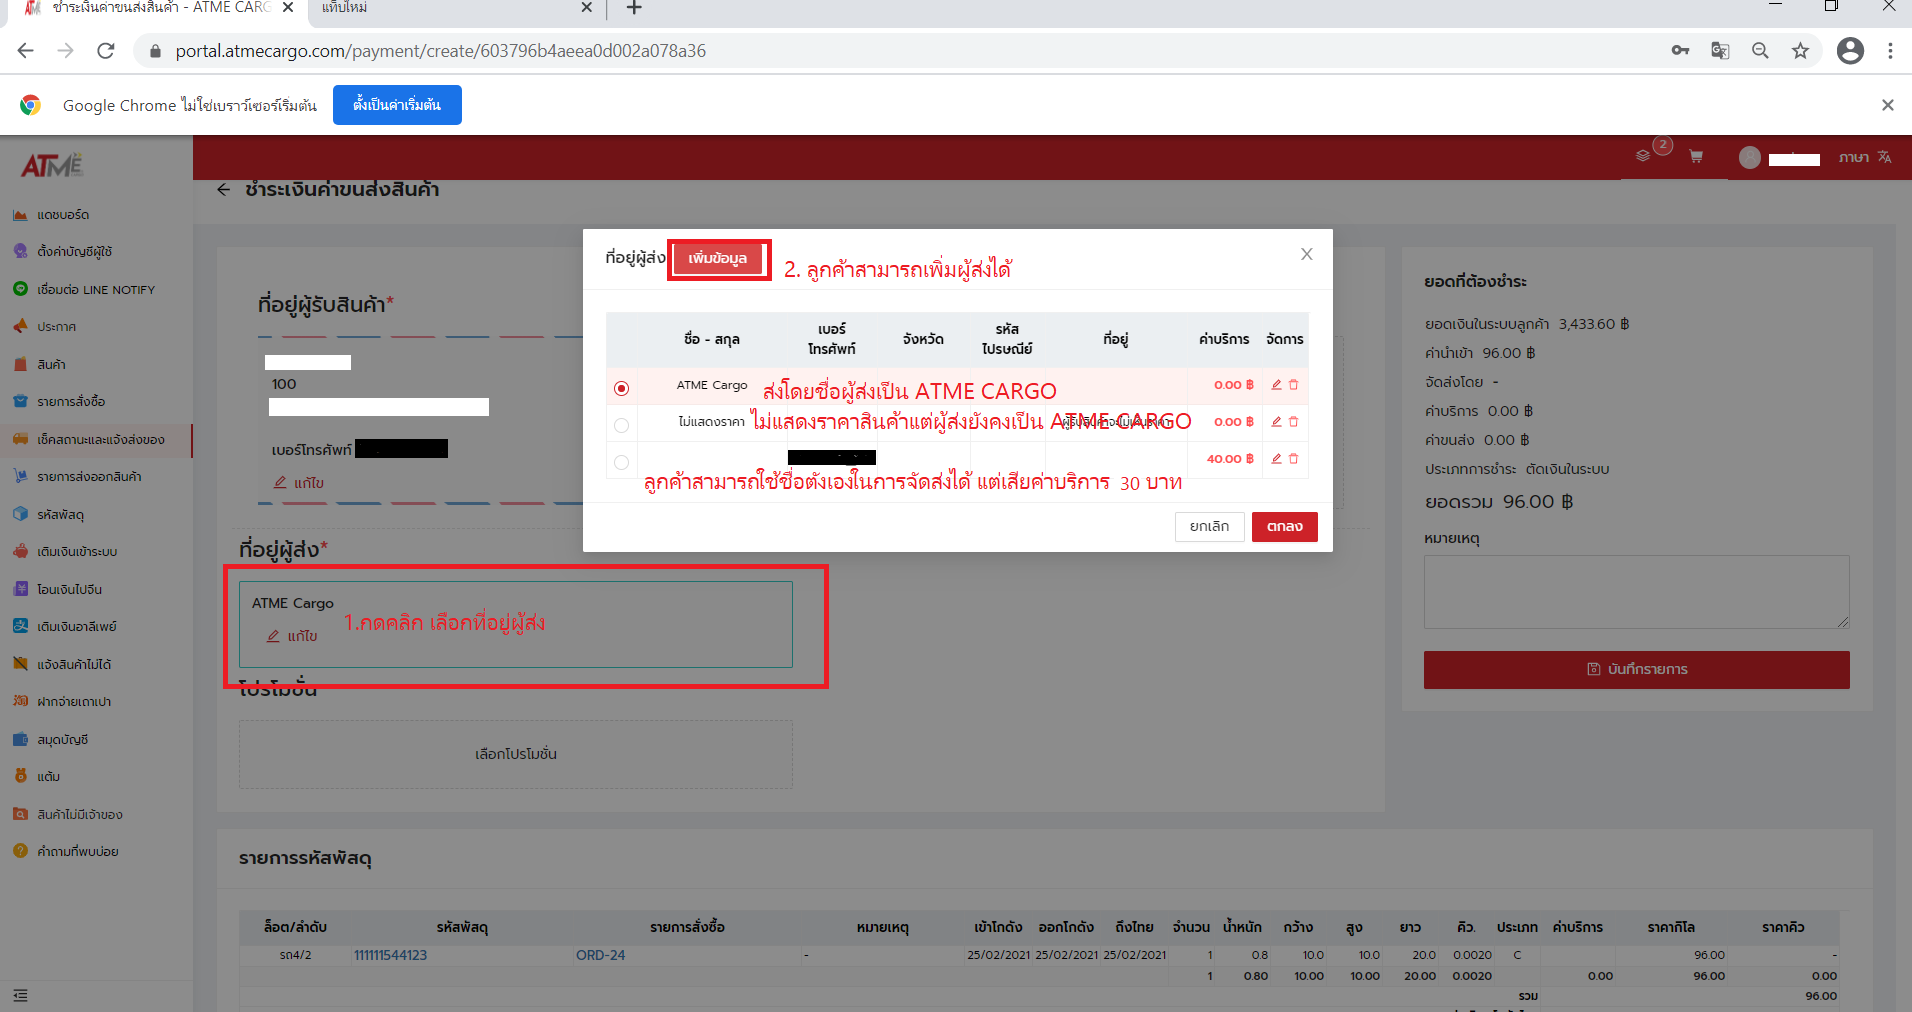Open notifications via the stacked layers icon
The height and width of the screenshot is (1012, 1912).
pyautogui.click(x=1644, y=157)
